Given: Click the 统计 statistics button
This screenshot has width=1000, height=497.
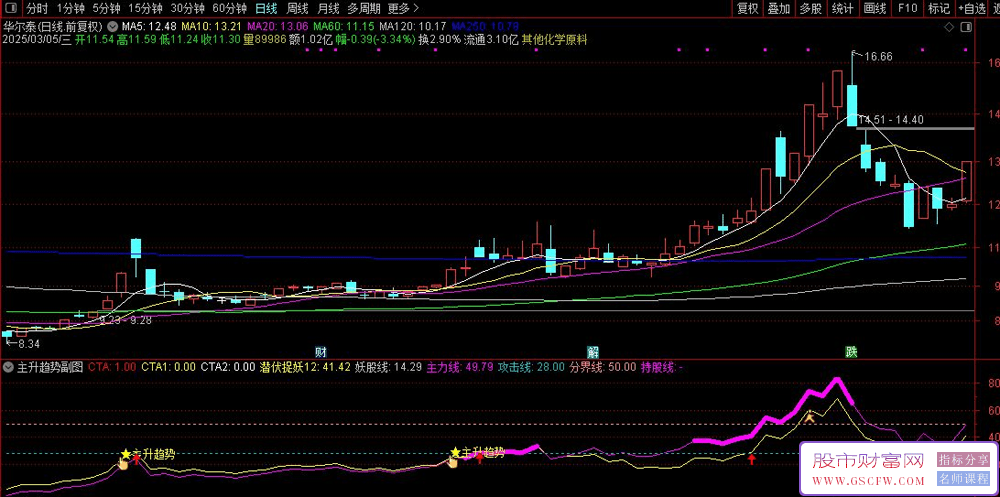Looking at the screenshot, I should tap(842, 8).
